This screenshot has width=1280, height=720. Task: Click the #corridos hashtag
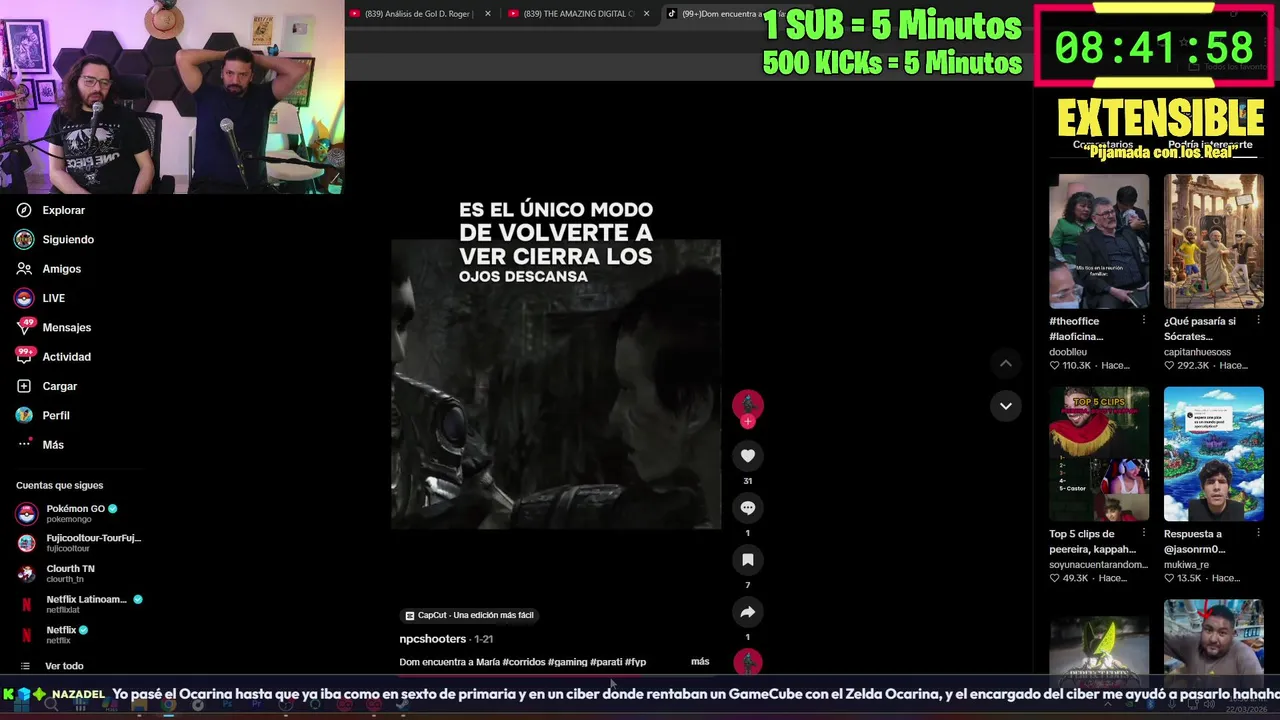click(x=526, y=662)
